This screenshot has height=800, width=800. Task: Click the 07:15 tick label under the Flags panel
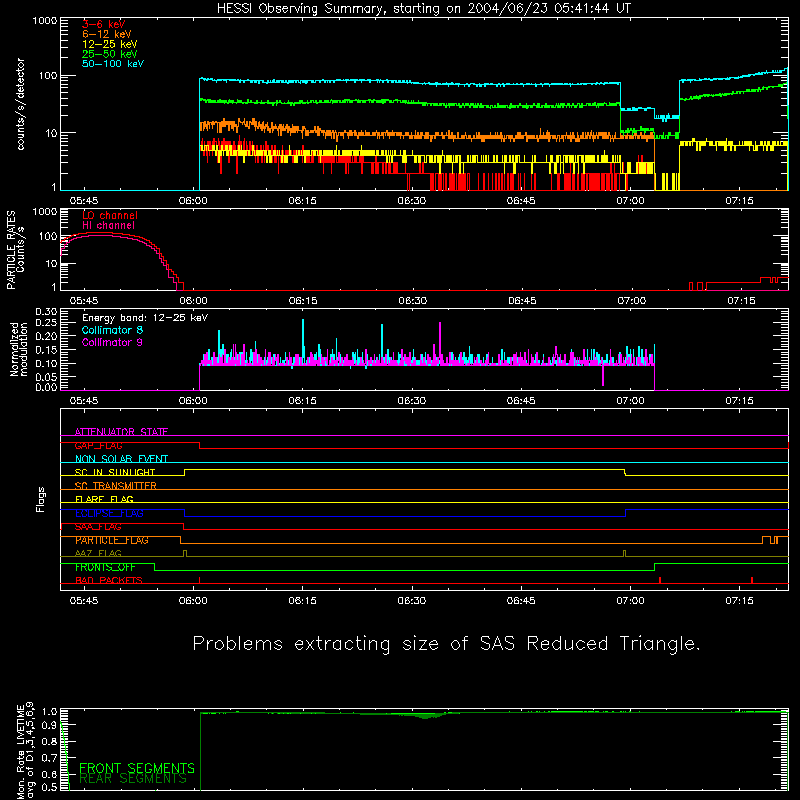[x=739, y=601]
